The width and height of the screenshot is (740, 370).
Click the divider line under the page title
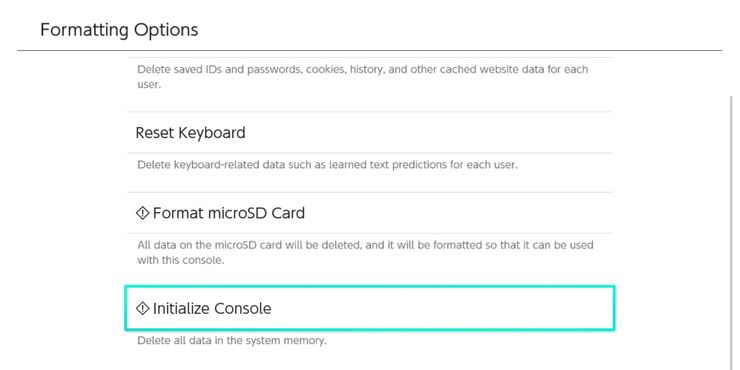pyautogui.click(x=370, y=50)
